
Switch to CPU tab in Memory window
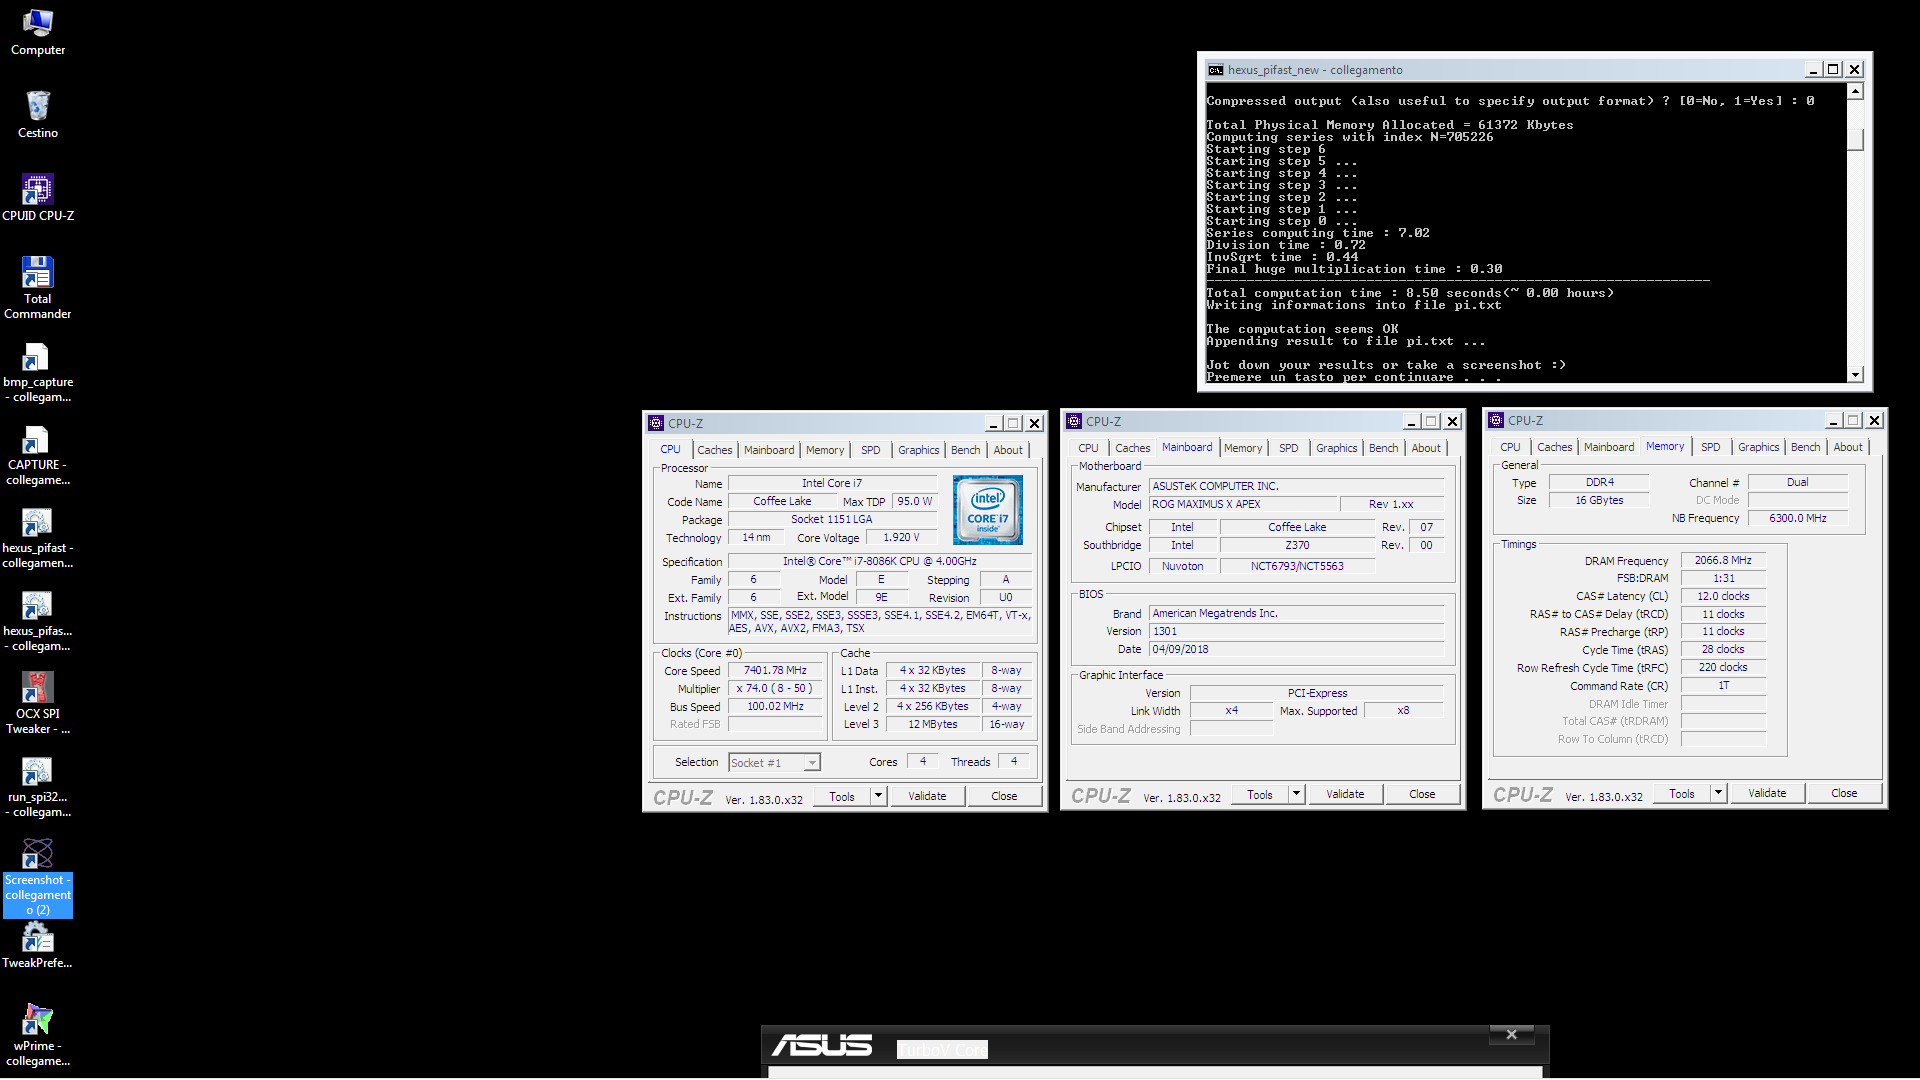pos(1510,447)
